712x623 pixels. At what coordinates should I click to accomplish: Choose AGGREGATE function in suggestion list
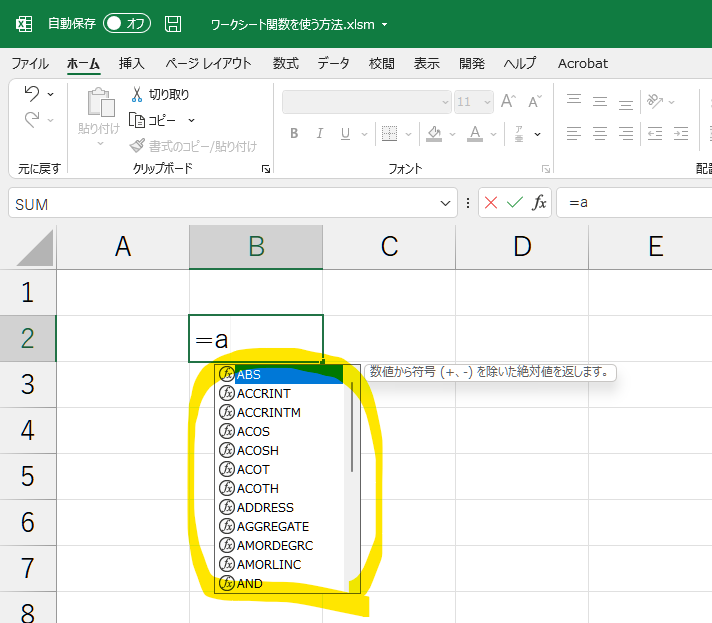[x=272, y=526]
